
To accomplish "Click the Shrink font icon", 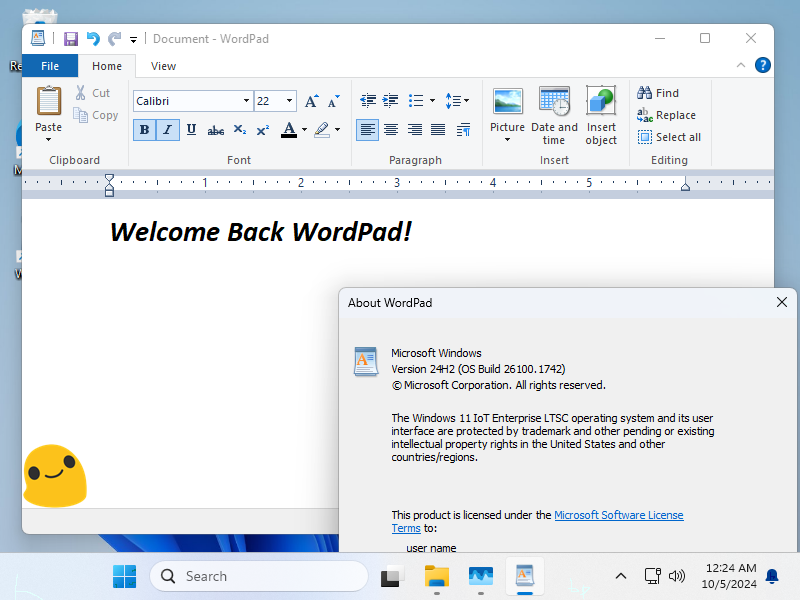I will 334,101.
